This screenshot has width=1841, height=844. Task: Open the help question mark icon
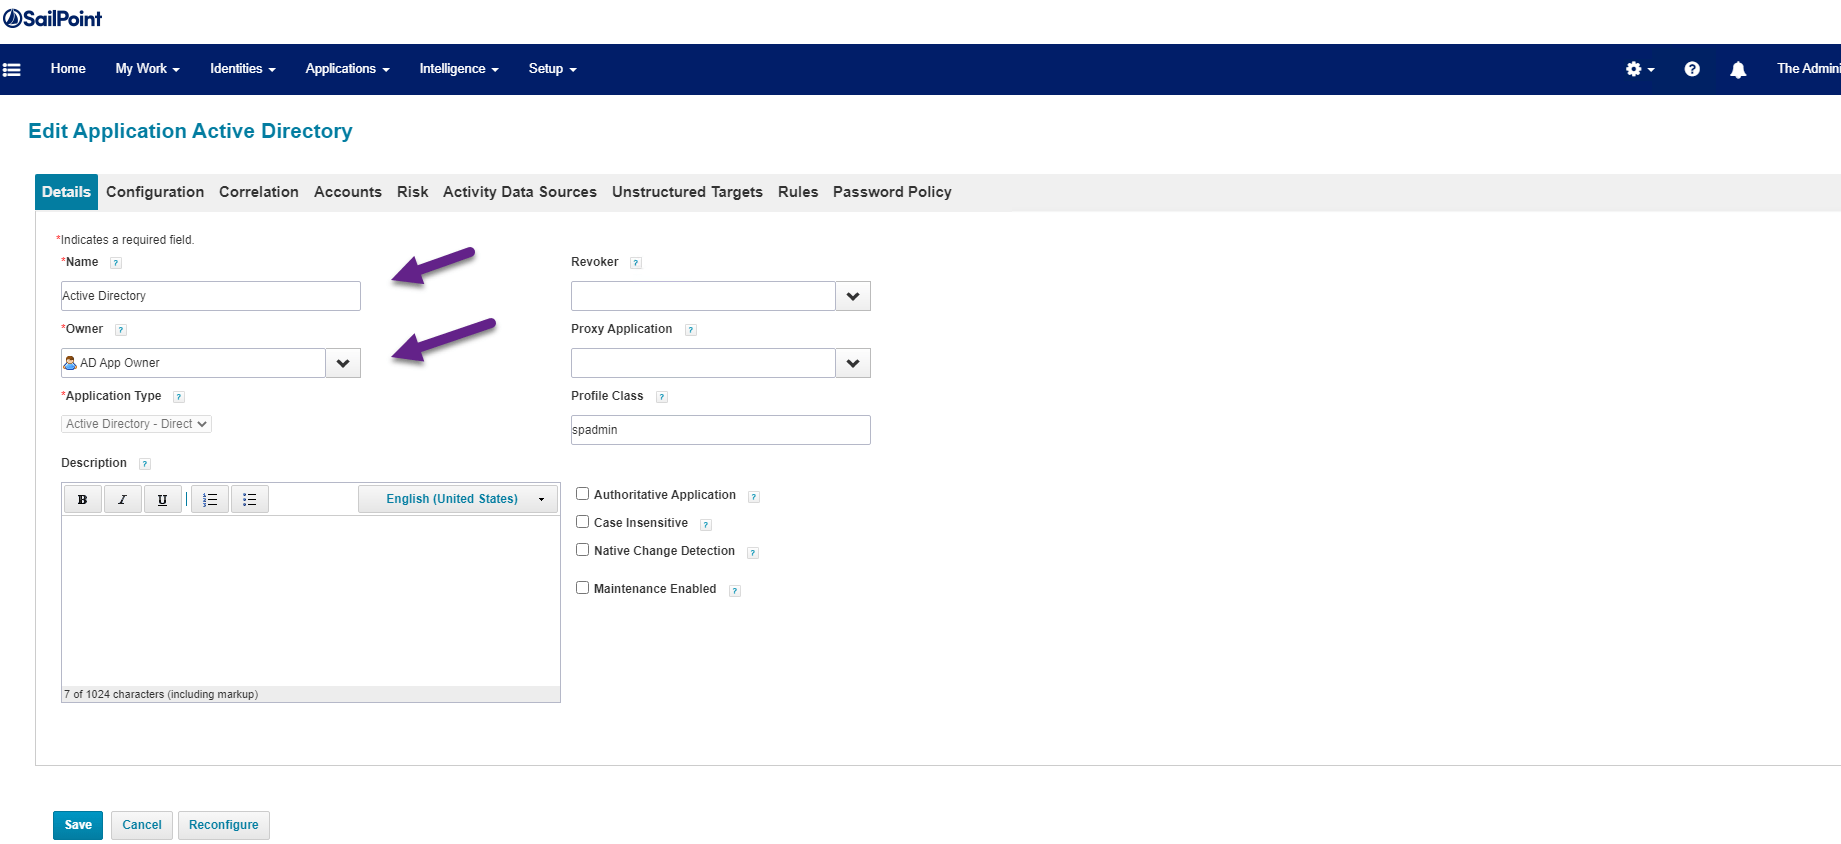click(x=1692, y=69)
